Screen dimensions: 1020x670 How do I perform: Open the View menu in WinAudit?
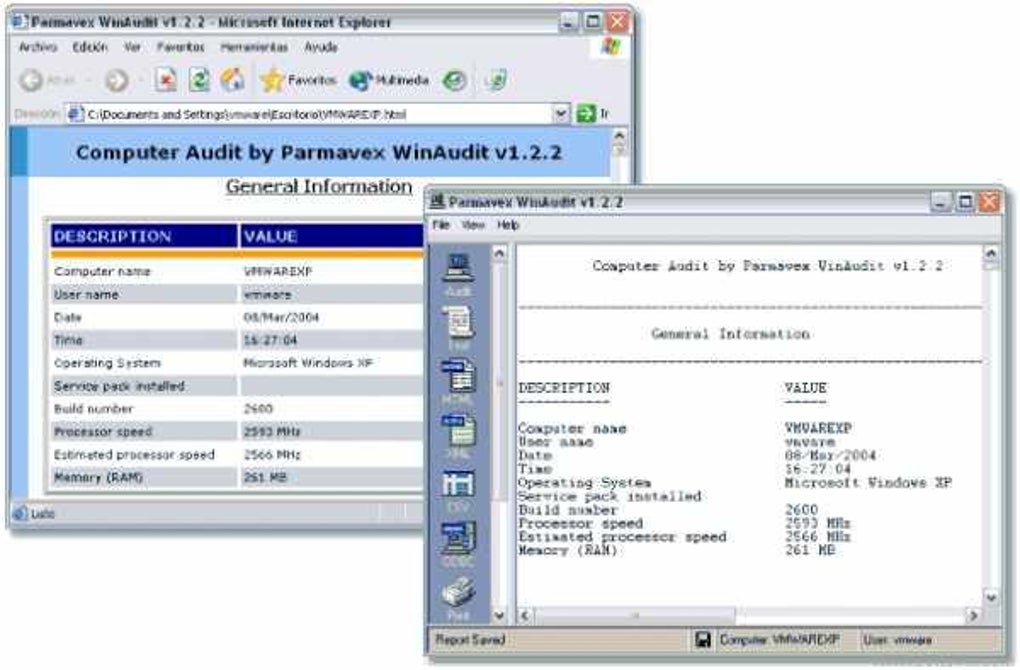click(x=473, y=225)
